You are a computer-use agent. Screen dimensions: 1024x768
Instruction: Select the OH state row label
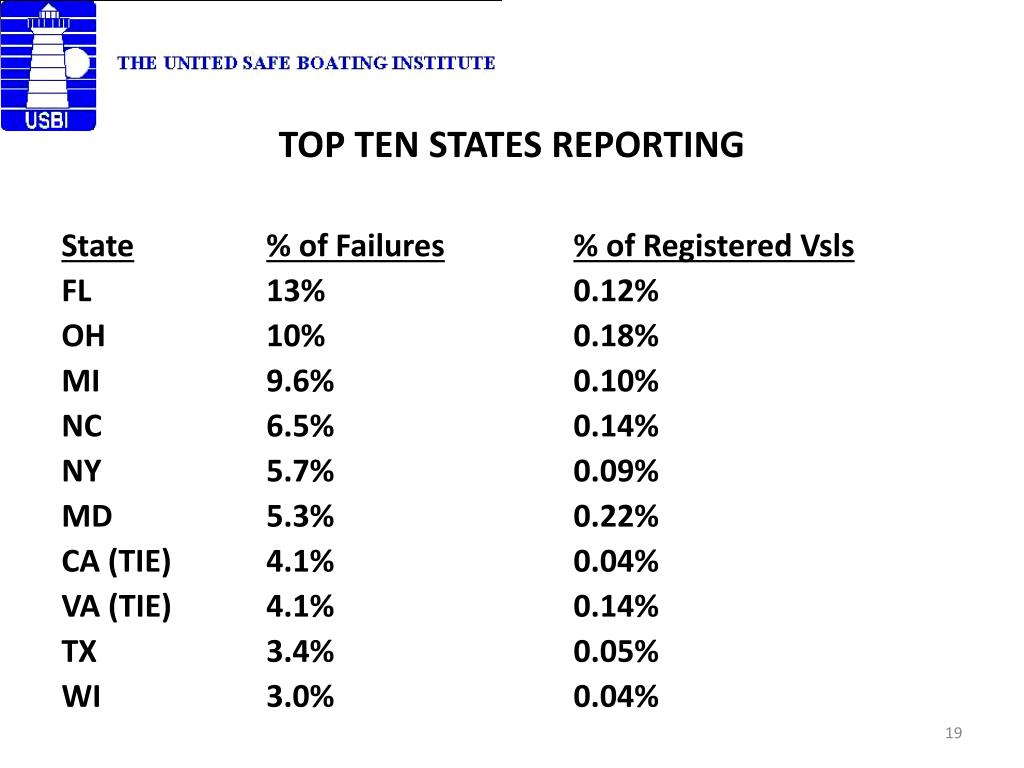(x=83, y=336)
